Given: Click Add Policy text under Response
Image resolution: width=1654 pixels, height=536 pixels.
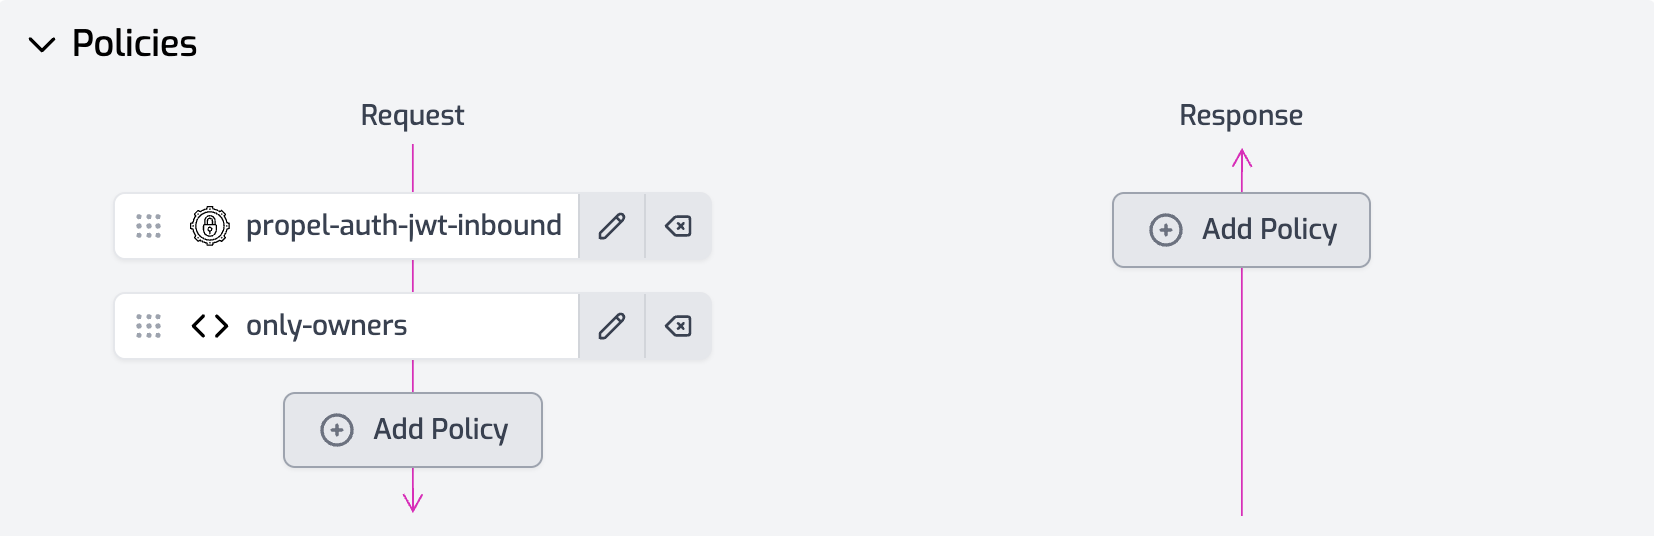Looking at the screenshot, I should click(1269, 230).
